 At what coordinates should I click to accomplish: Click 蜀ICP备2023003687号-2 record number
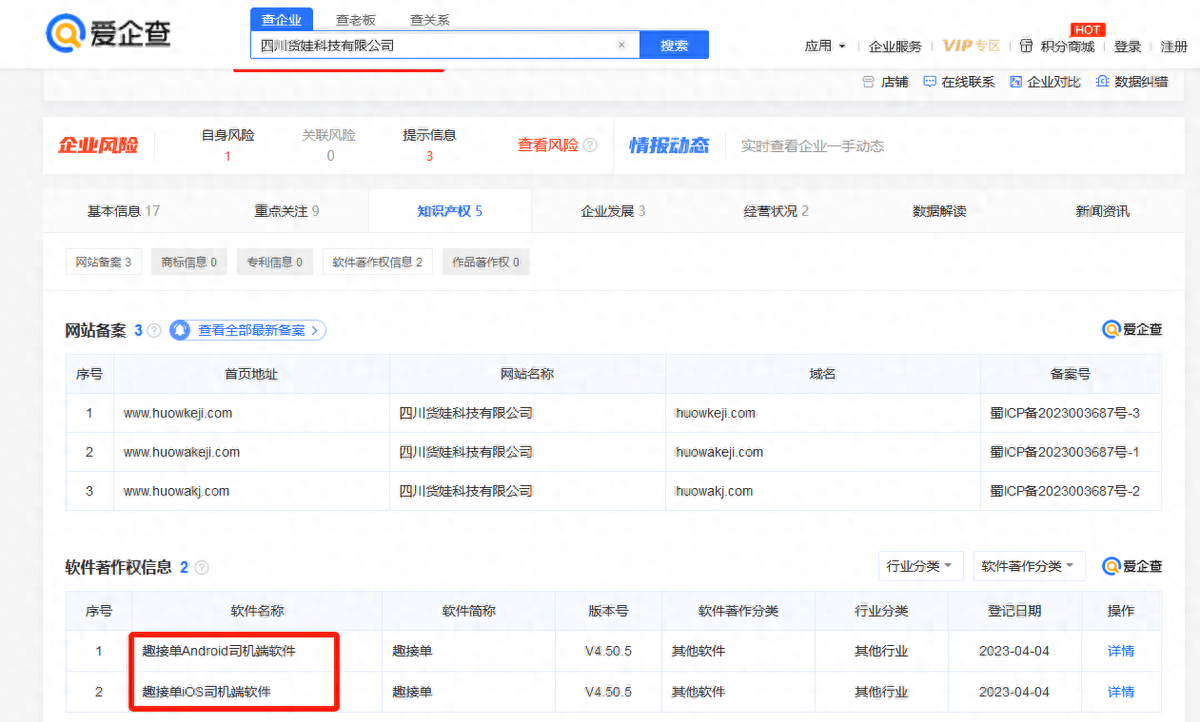click(1065, 491)
